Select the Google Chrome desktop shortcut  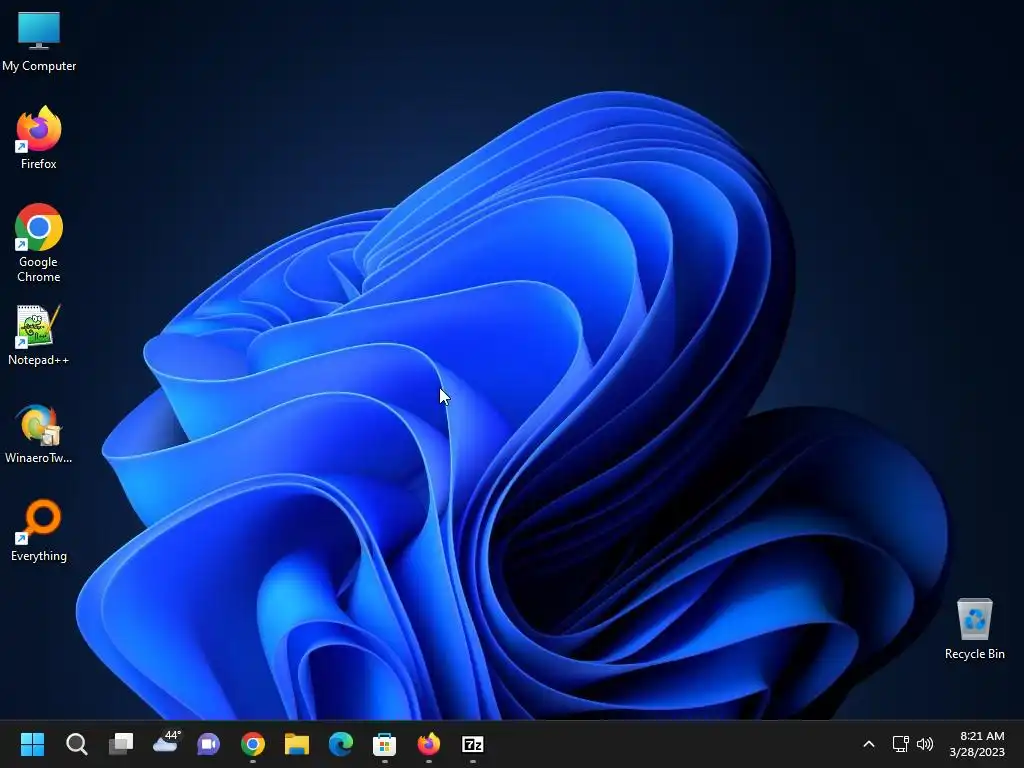coord(39,243)
